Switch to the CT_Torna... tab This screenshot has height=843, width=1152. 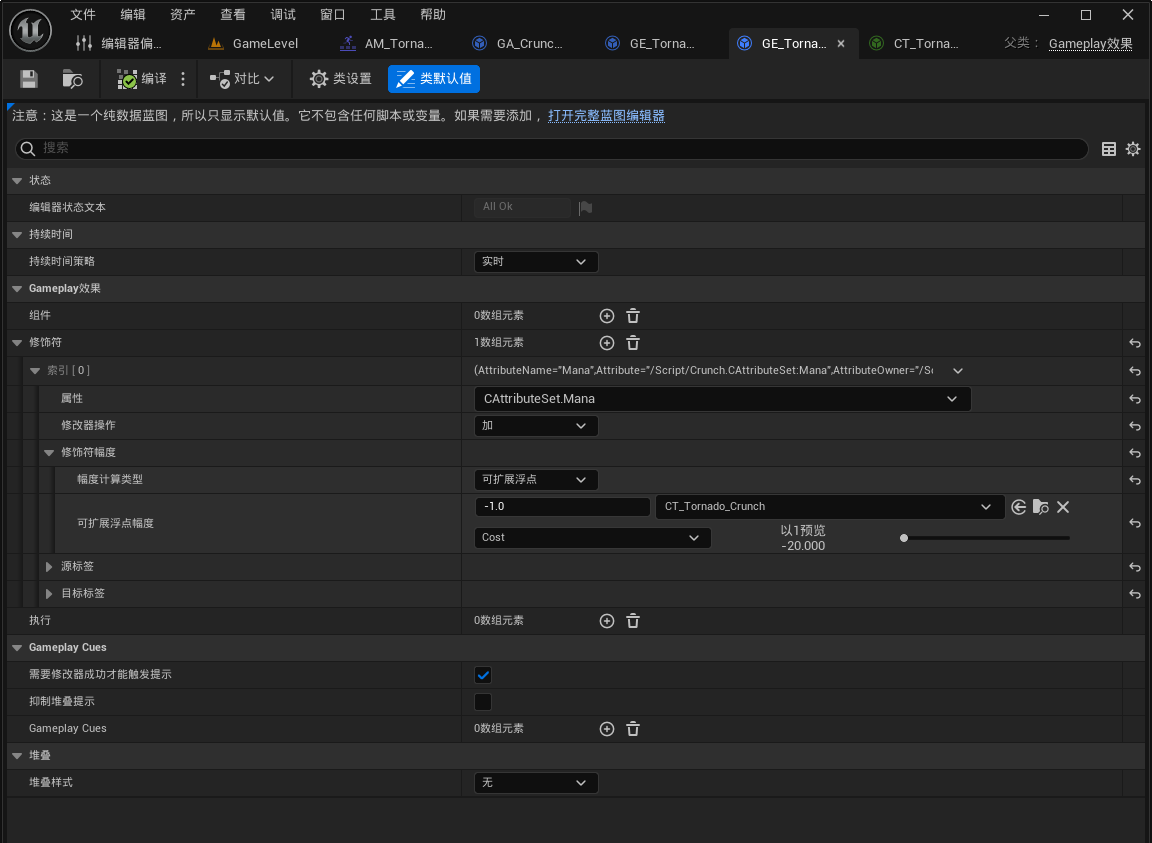(x=915, y=43)
